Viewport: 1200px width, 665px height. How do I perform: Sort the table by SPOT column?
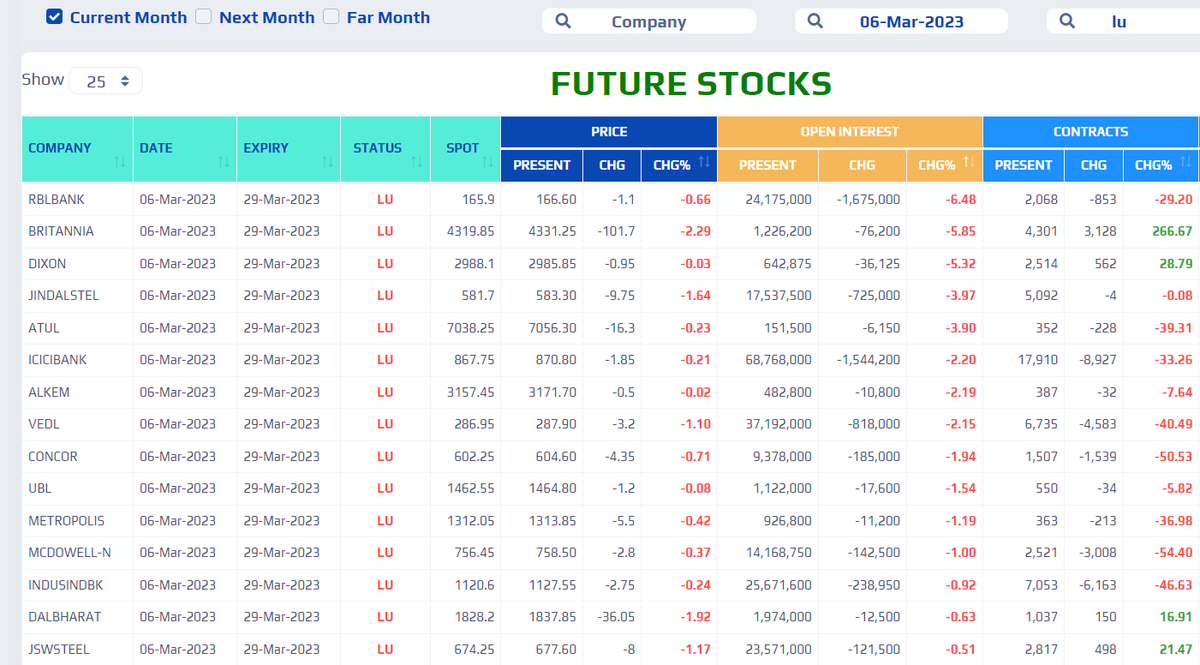[x=465, y=148]
